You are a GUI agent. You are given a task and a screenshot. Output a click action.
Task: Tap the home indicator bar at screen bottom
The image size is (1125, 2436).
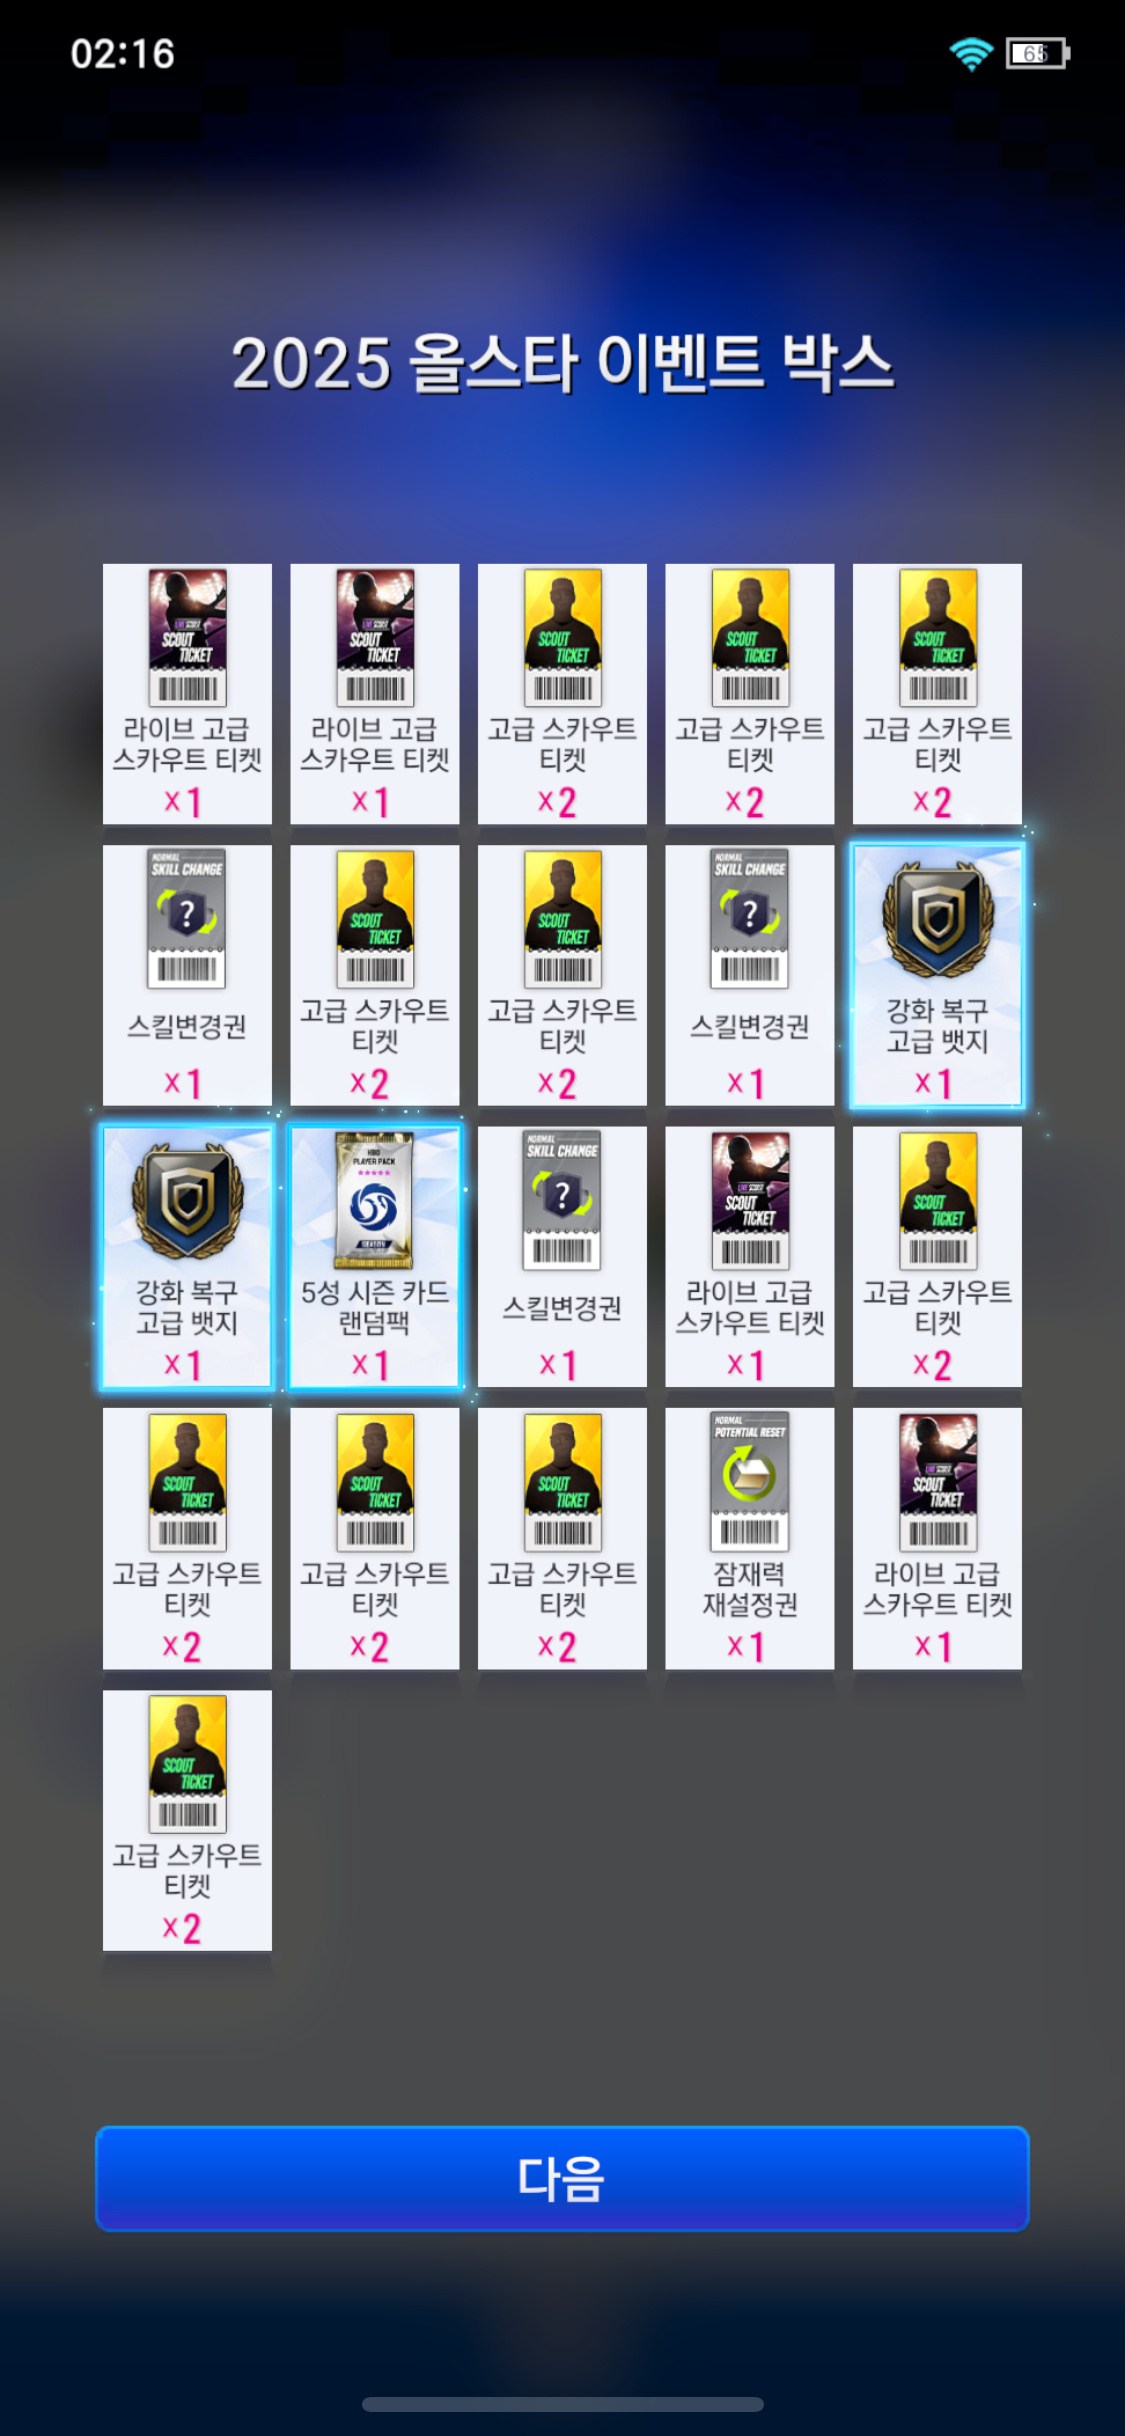tap(562, 2404)
